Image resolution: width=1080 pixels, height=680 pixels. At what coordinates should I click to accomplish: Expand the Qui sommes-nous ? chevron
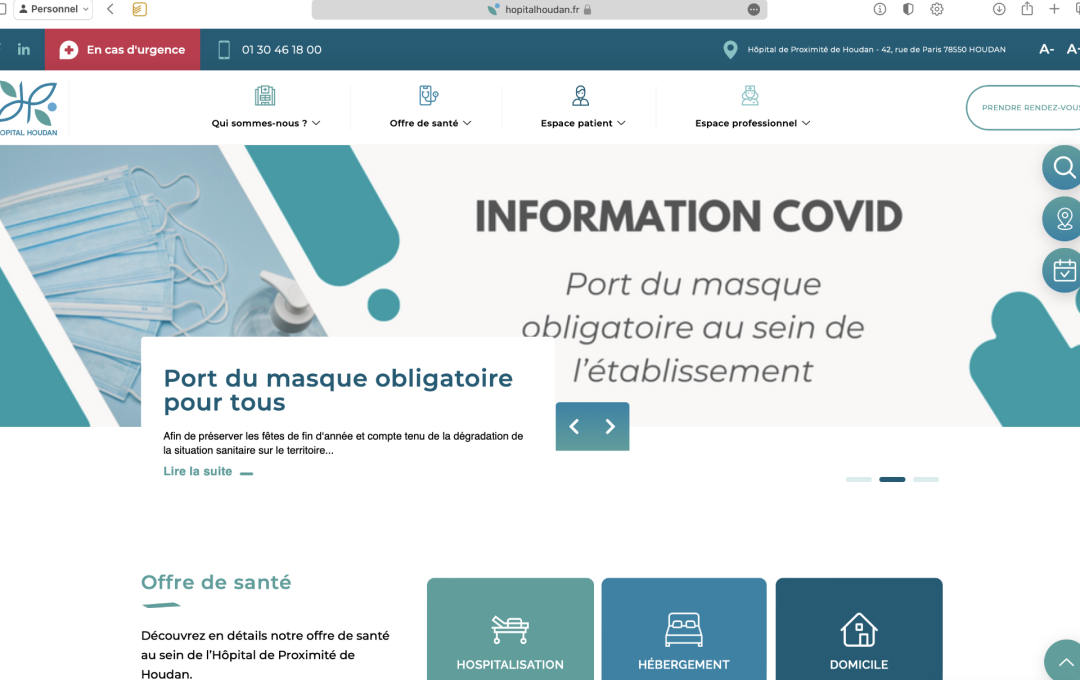[316, 123]
